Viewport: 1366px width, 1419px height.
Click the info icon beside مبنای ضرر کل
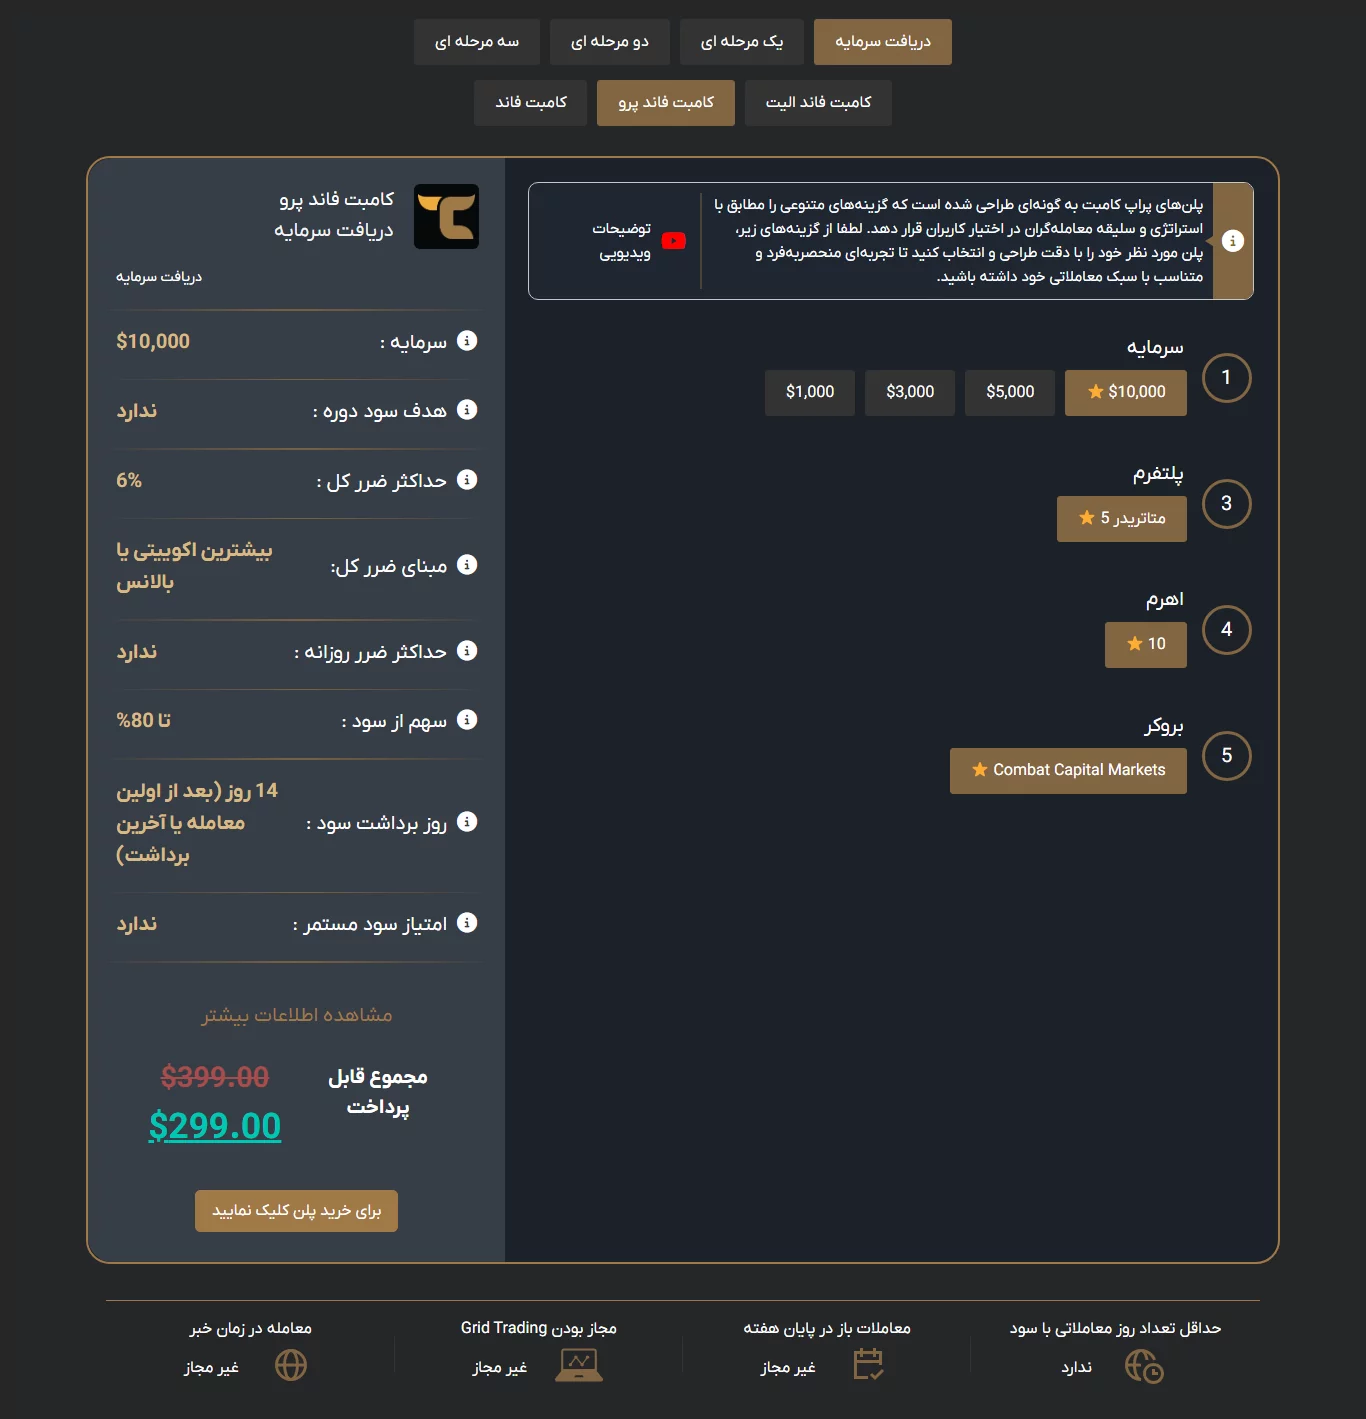pyautogui.click(x=467, y=565)
